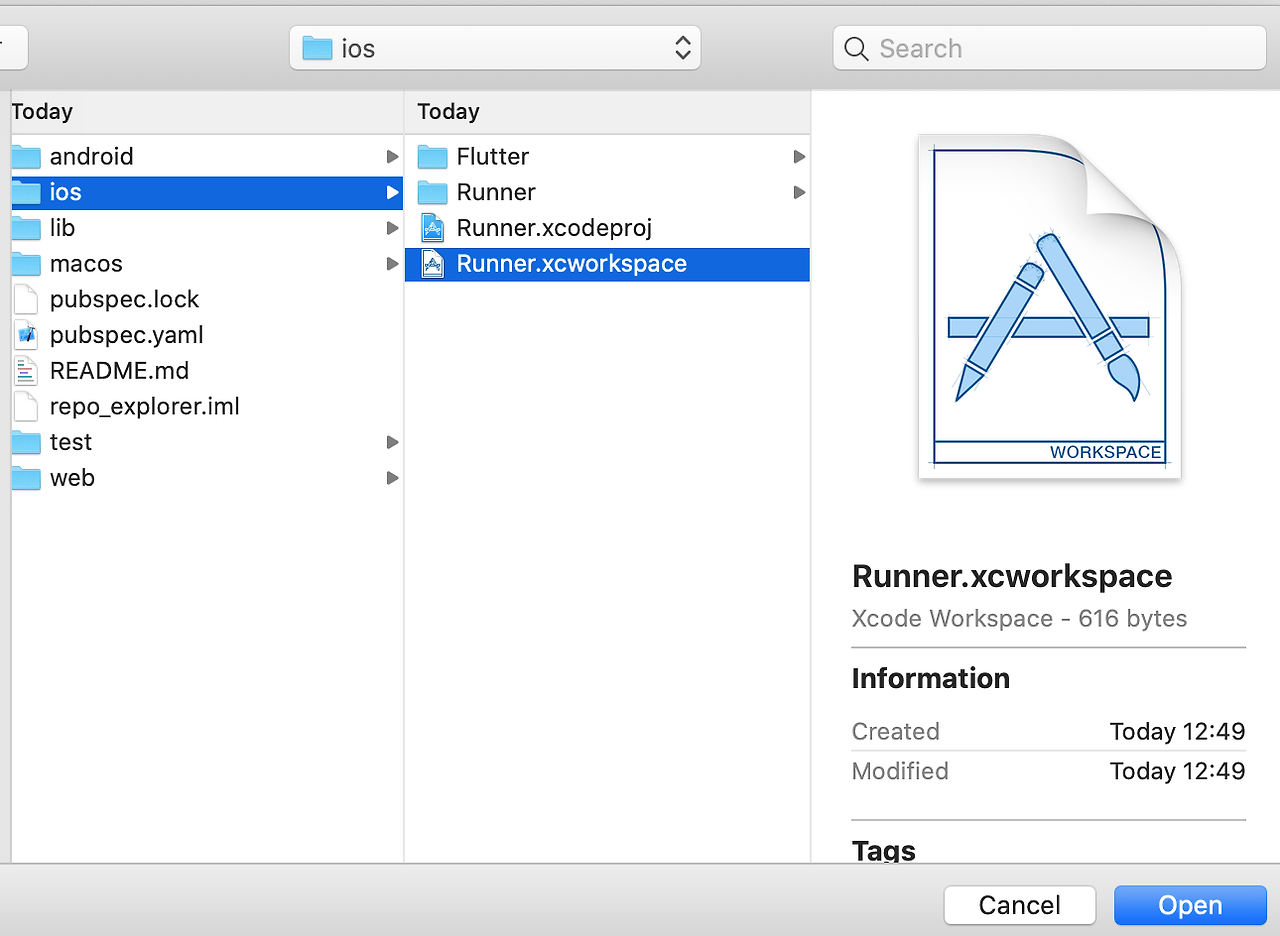
Task: Click the search magnifying glass icon
Action: coord(856,49)
